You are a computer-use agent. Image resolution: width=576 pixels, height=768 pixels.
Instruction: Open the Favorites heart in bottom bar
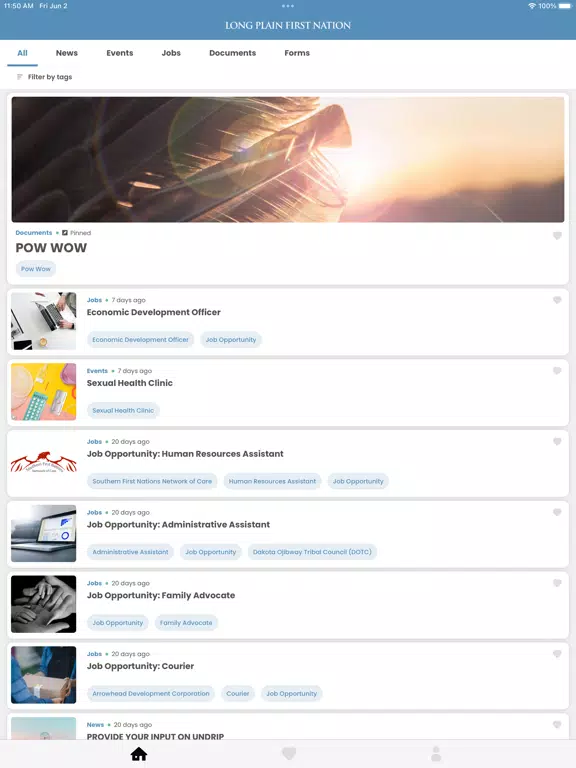(x=289, y=753)
